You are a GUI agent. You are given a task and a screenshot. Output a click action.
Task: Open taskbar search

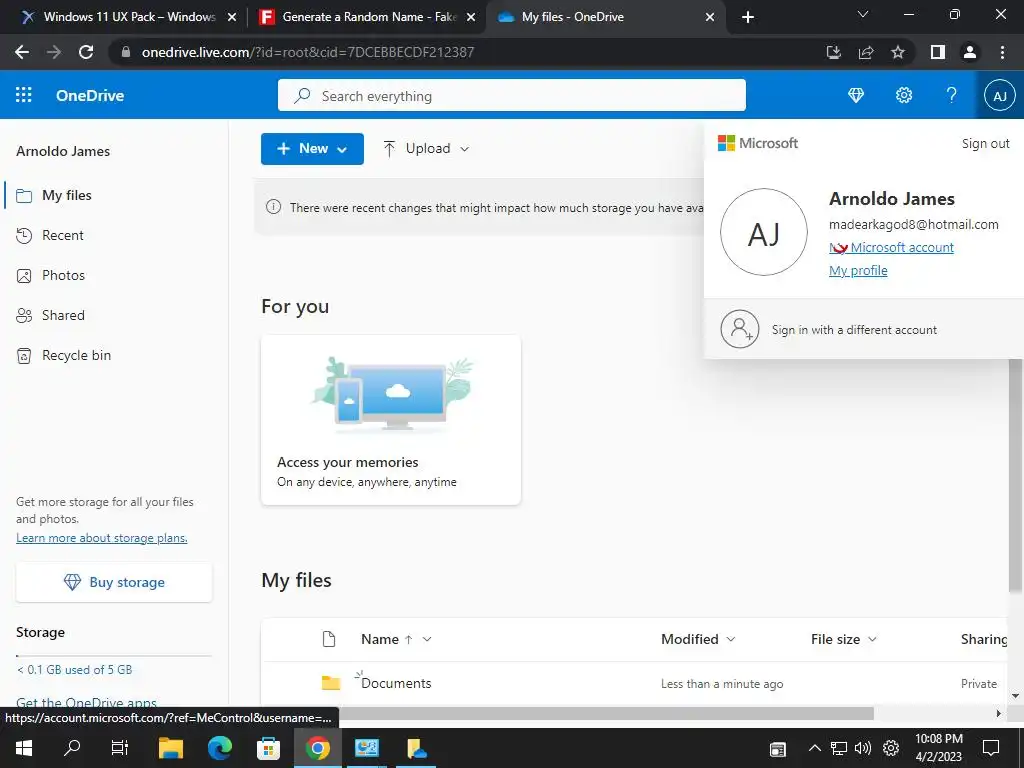coord(72,748)
